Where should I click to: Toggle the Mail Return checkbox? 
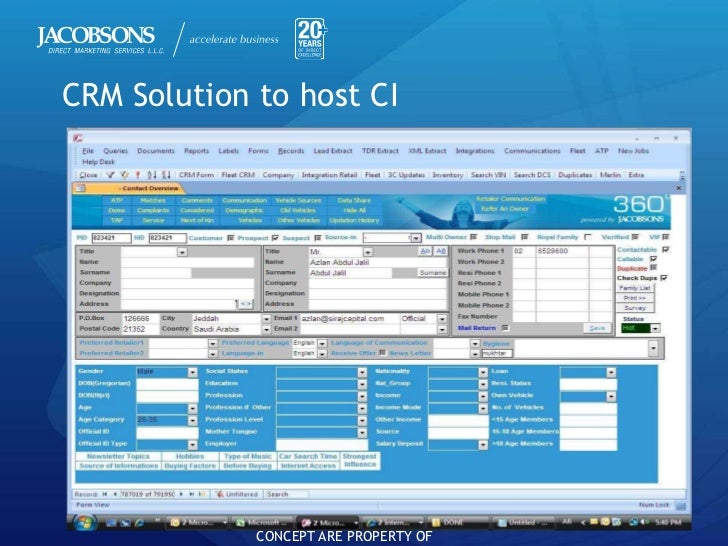click(x=506, y=328)
